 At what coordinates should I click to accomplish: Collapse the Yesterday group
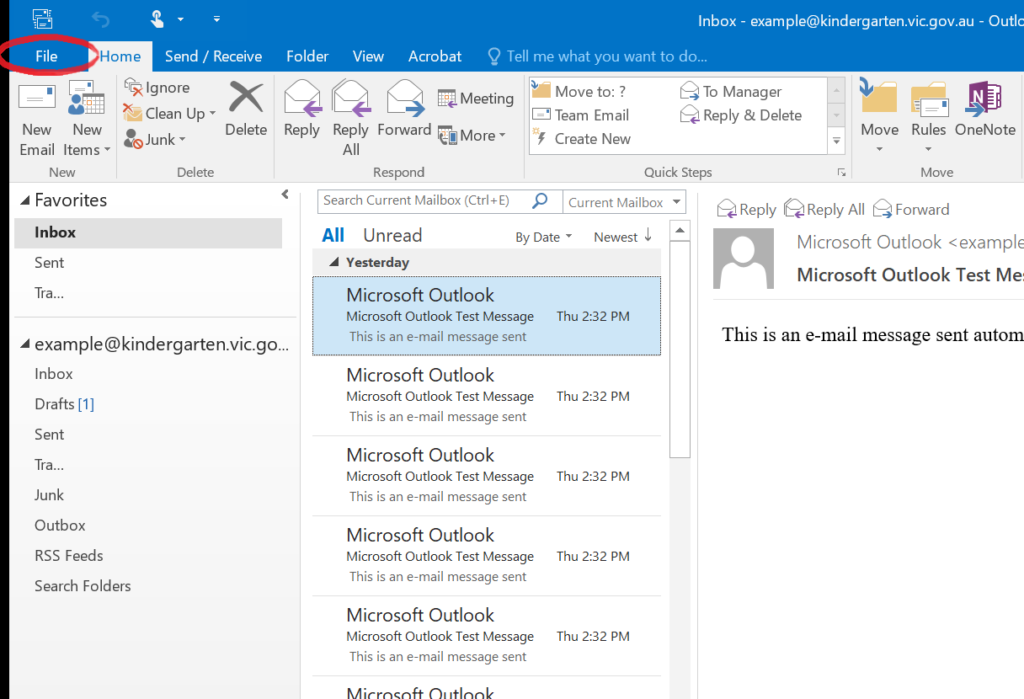point(334,262)
